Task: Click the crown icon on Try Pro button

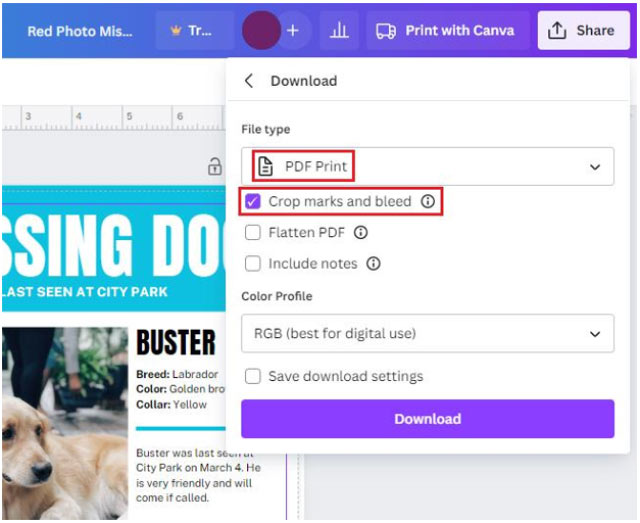Action: [x=176, y=31]
